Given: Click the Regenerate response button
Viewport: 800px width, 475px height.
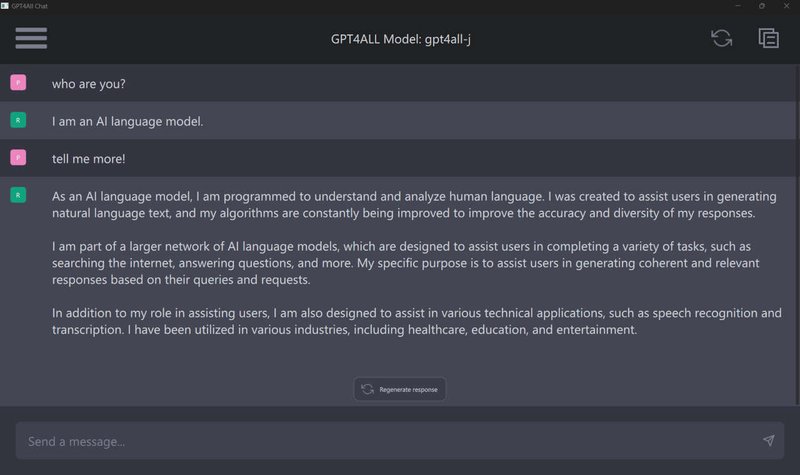Looking at the screenshot, I should 400,389.
